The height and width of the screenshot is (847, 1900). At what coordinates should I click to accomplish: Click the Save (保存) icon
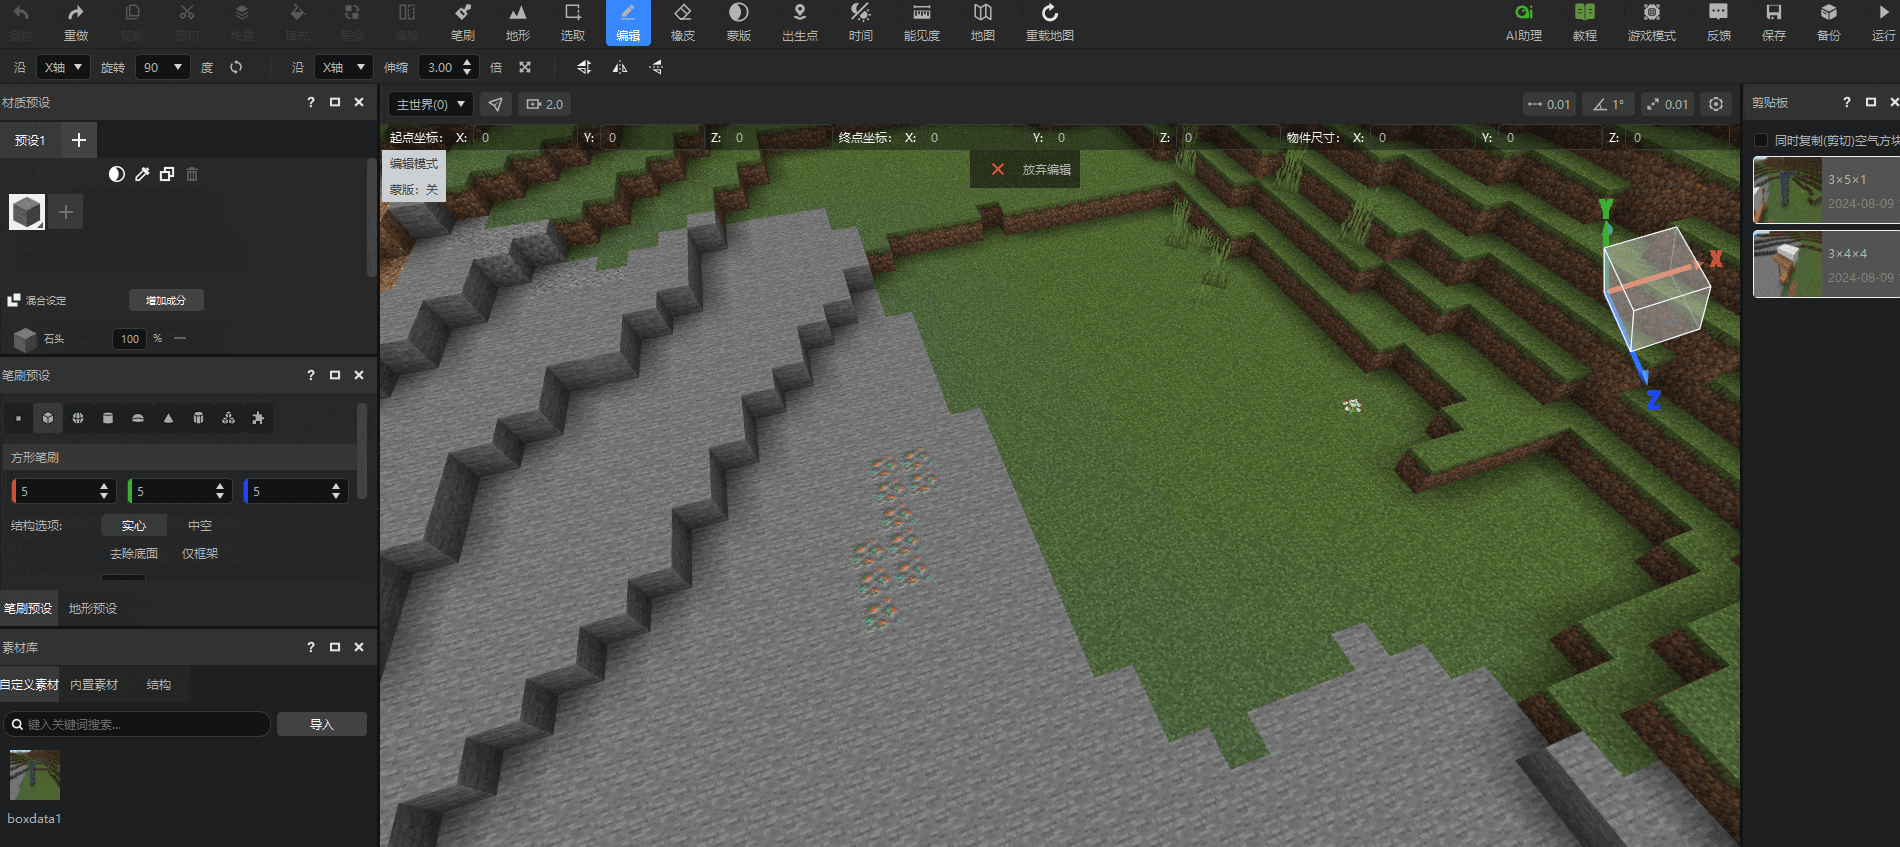[x=1774, y=22]
